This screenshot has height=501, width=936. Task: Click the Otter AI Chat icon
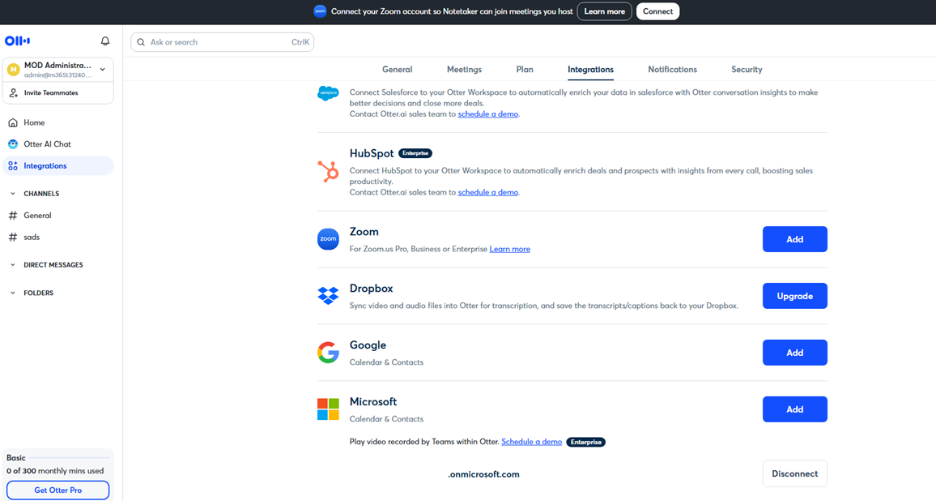point(13,144)
